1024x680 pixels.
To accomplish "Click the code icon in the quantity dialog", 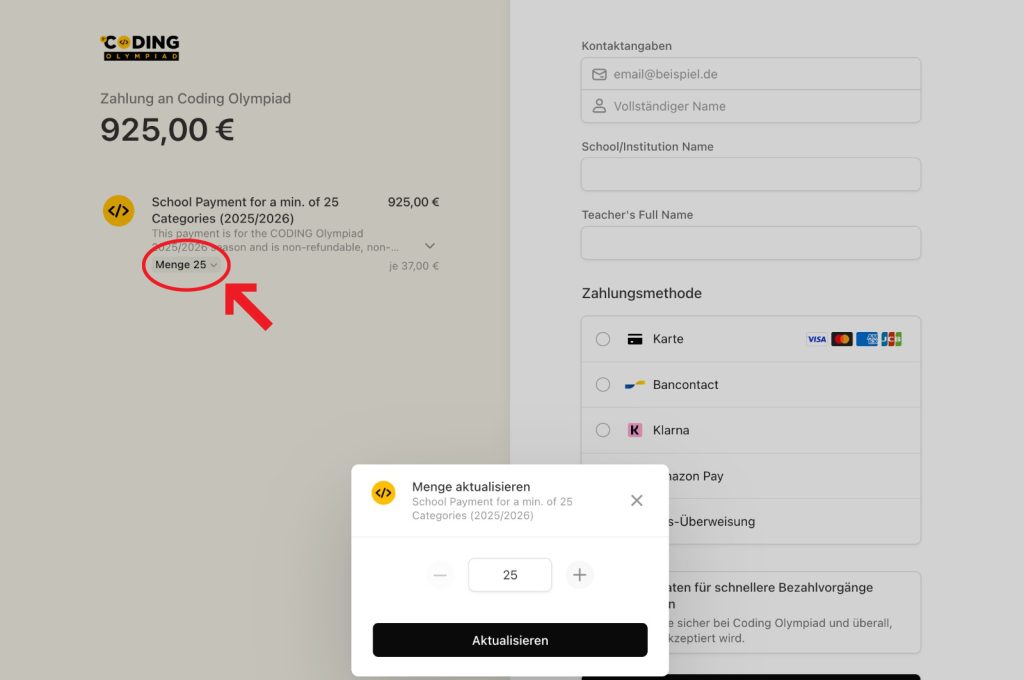I will (383, 493).
